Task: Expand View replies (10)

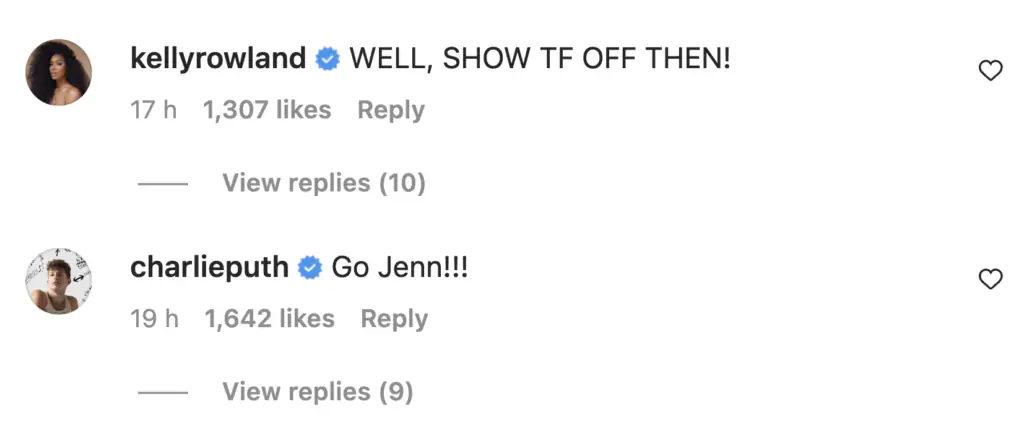Action: click(x=324, y=183)
